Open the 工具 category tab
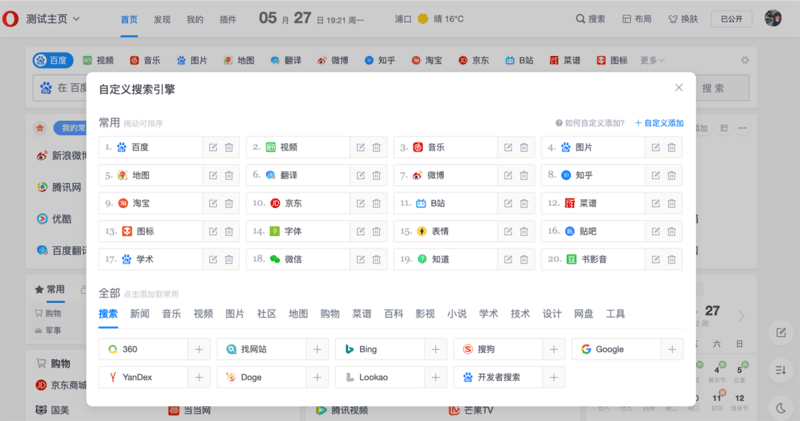Viewport: 800px width, 421px height. pos(615,314)
